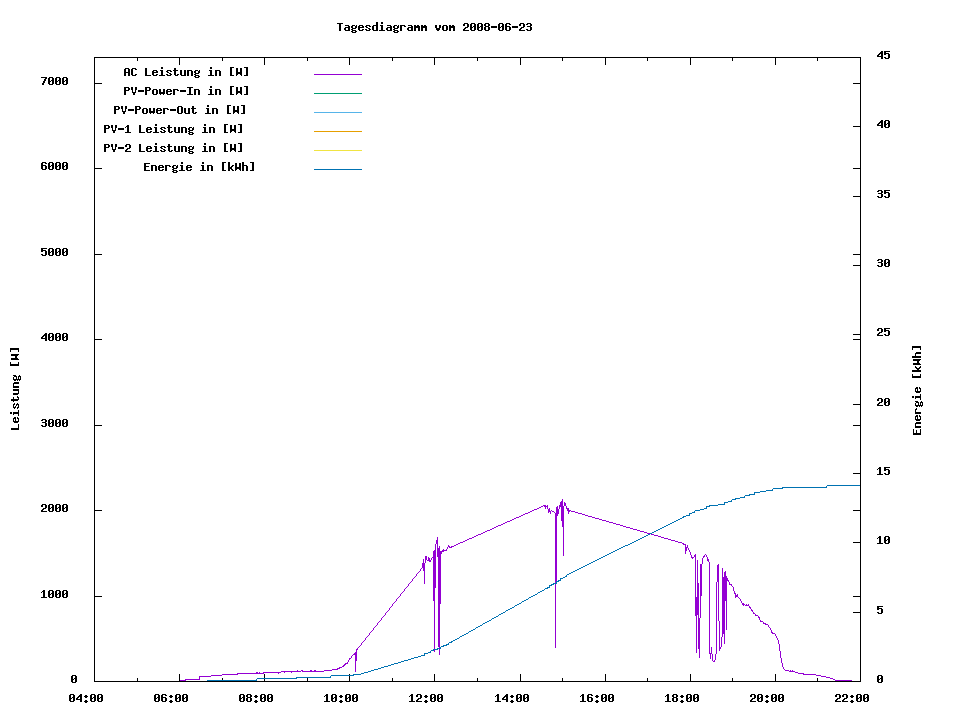Image resolution: width=960 pixels, height=720 pixels.
Task: Click the 'Leistung [W]' left axis title
Action: point(15,389)
